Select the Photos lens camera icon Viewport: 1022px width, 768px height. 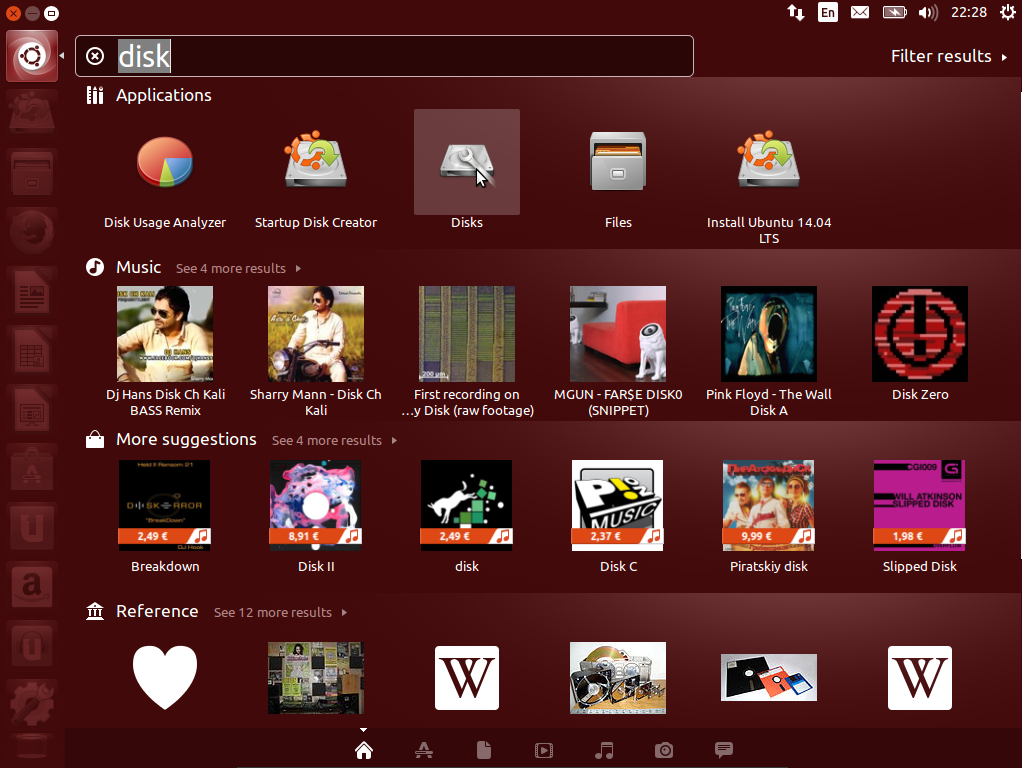pyautogui.click(x=664, y=750)
